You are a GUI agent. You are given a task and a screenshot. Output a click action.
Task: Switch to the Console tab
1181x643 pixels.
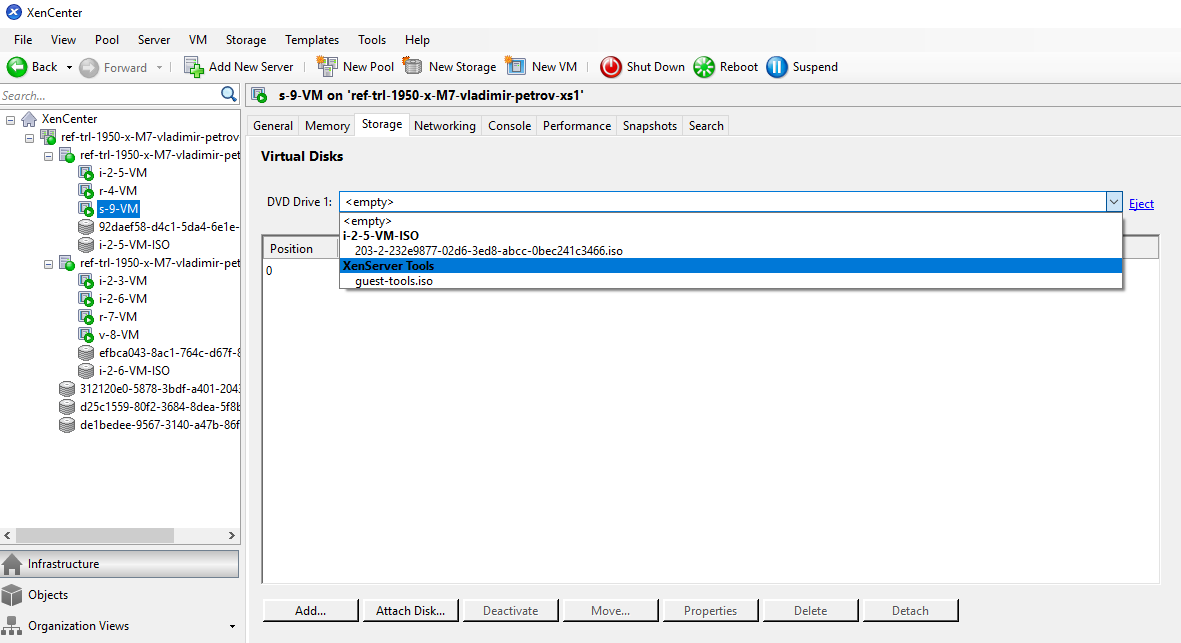coord(509,126)
